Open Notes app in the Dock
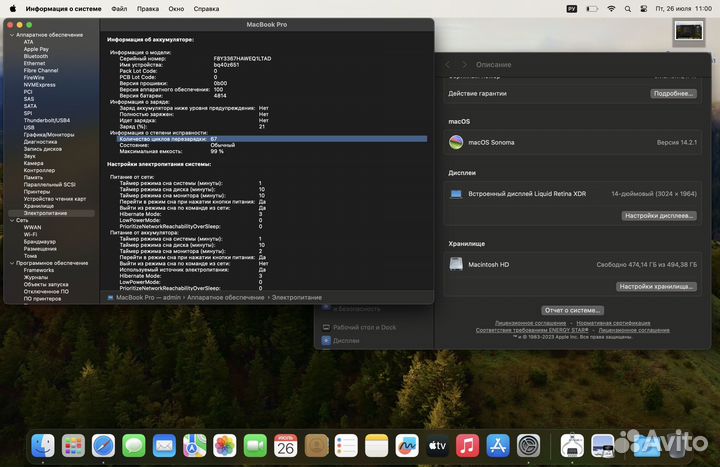This screenshot has height=467, width=720. click(x=377, y=445)
